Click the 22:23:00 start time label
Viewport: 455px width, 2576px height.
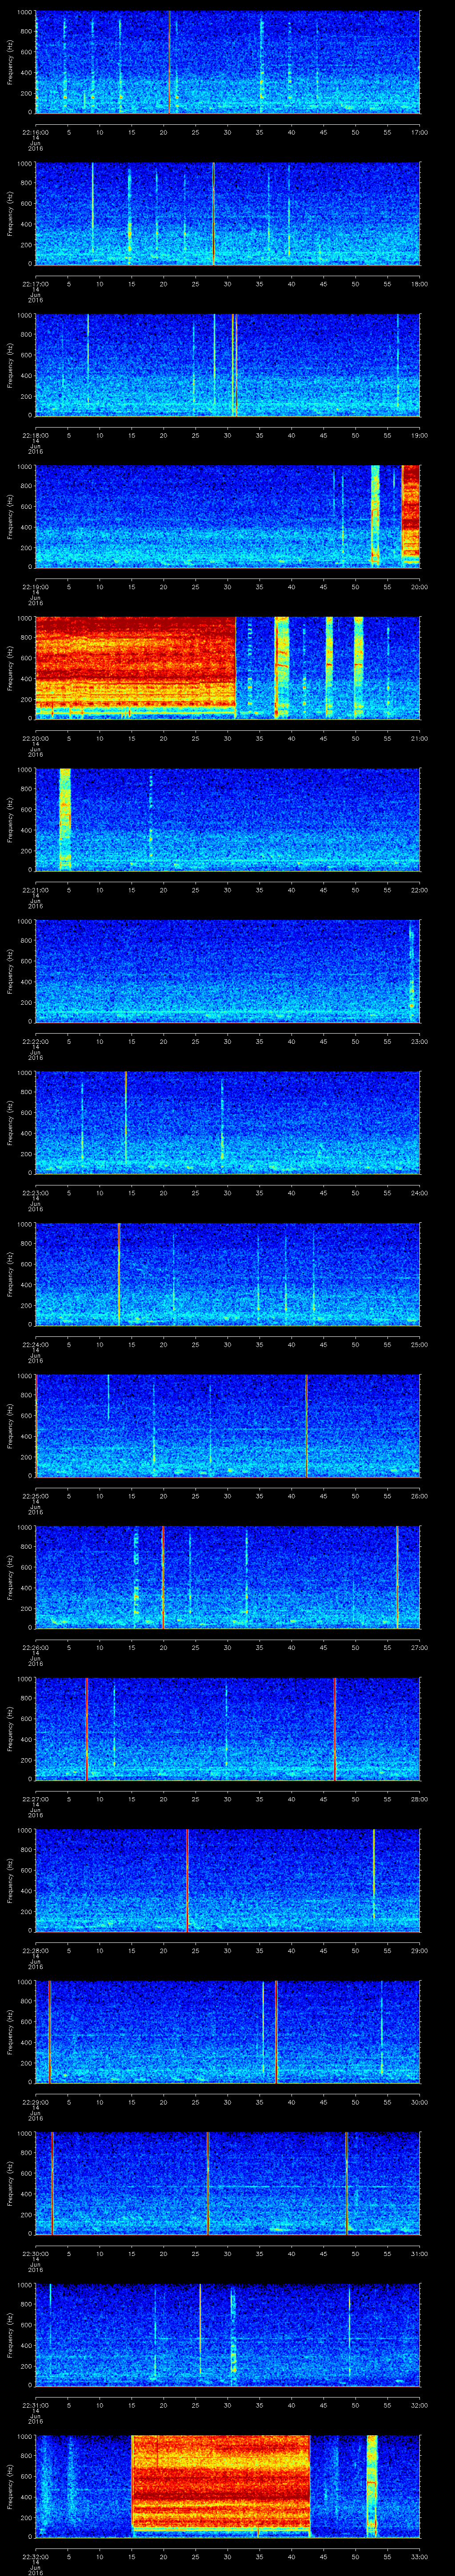[36, 1193]
